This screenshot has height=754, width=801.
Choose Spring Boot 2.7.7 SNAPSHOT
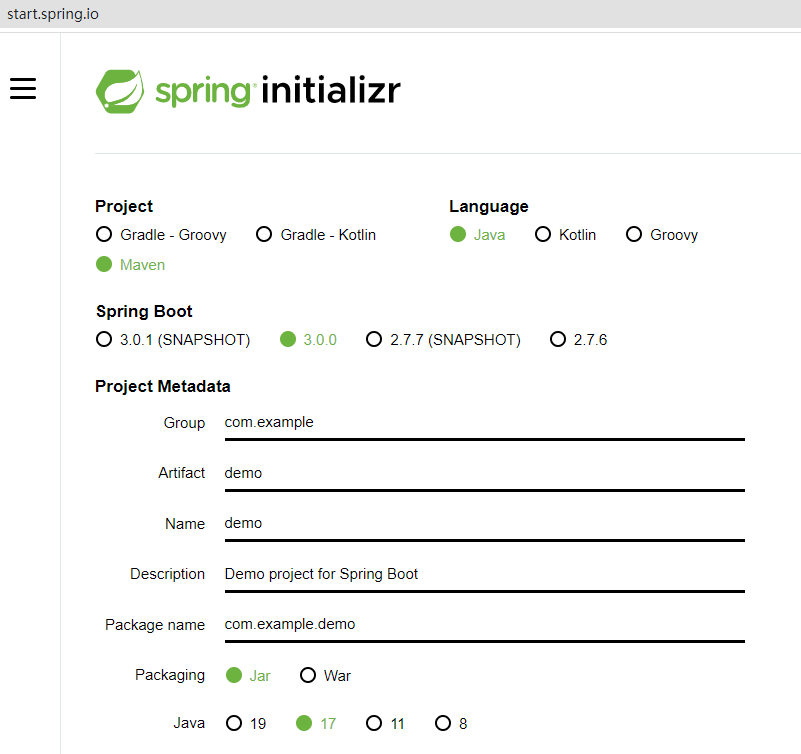point(374,339)
